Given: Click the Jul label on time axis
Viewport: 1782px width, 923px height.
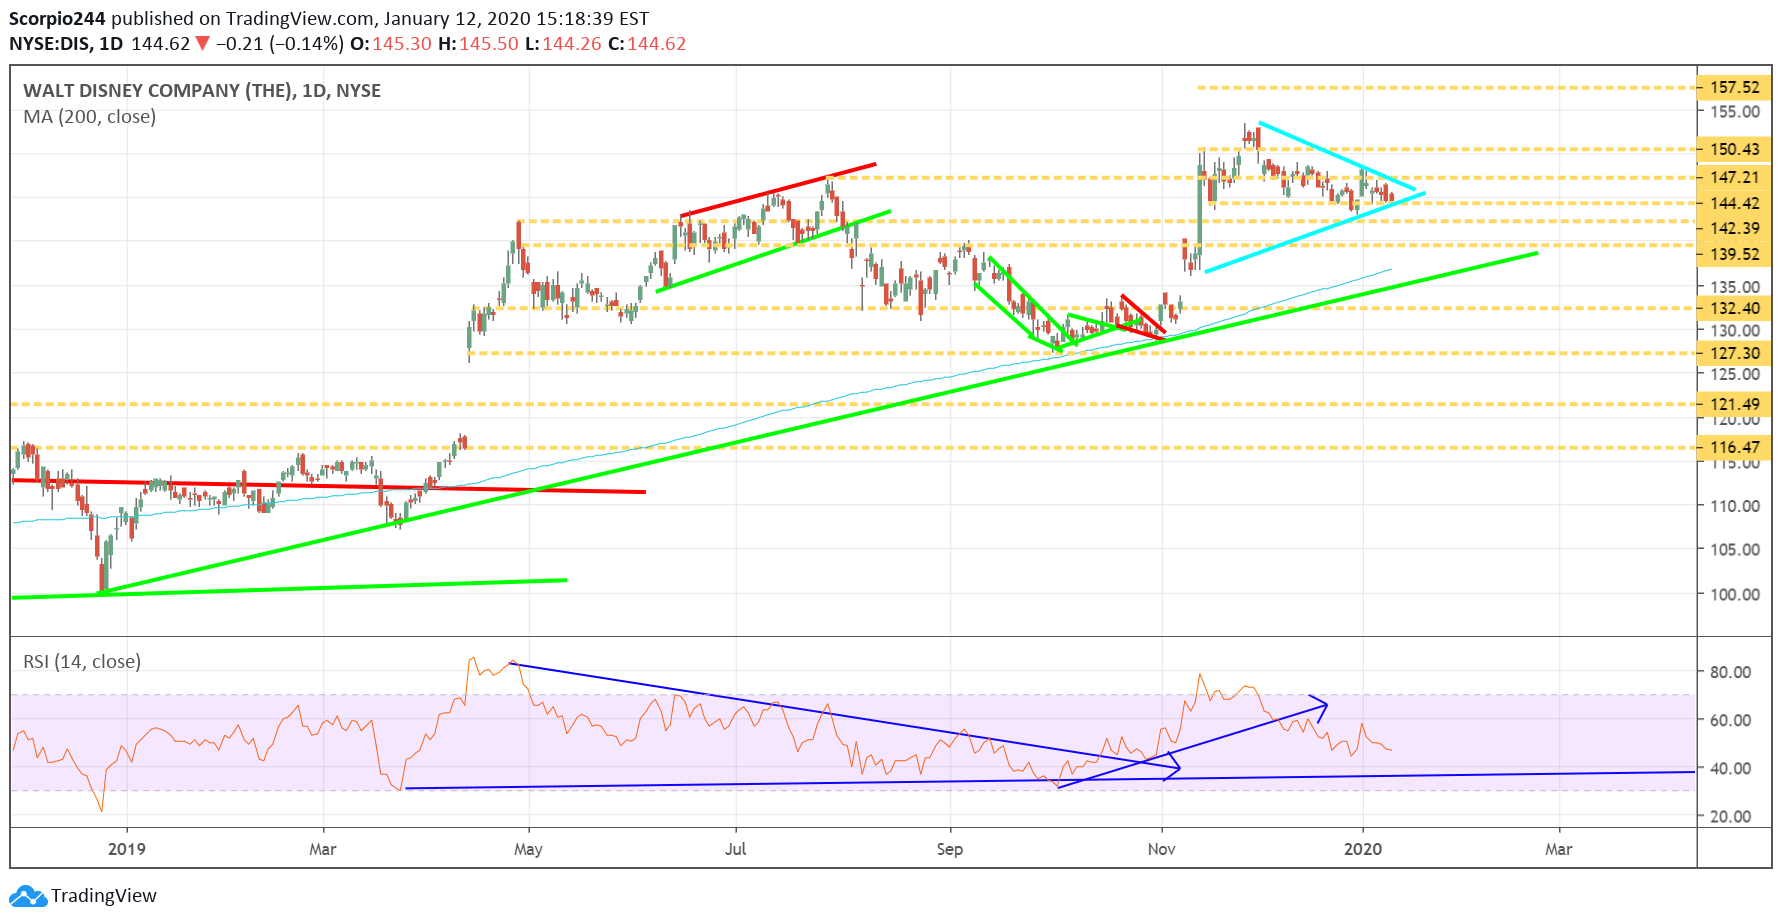Looking at the screenshot, I should coord(736,849).
